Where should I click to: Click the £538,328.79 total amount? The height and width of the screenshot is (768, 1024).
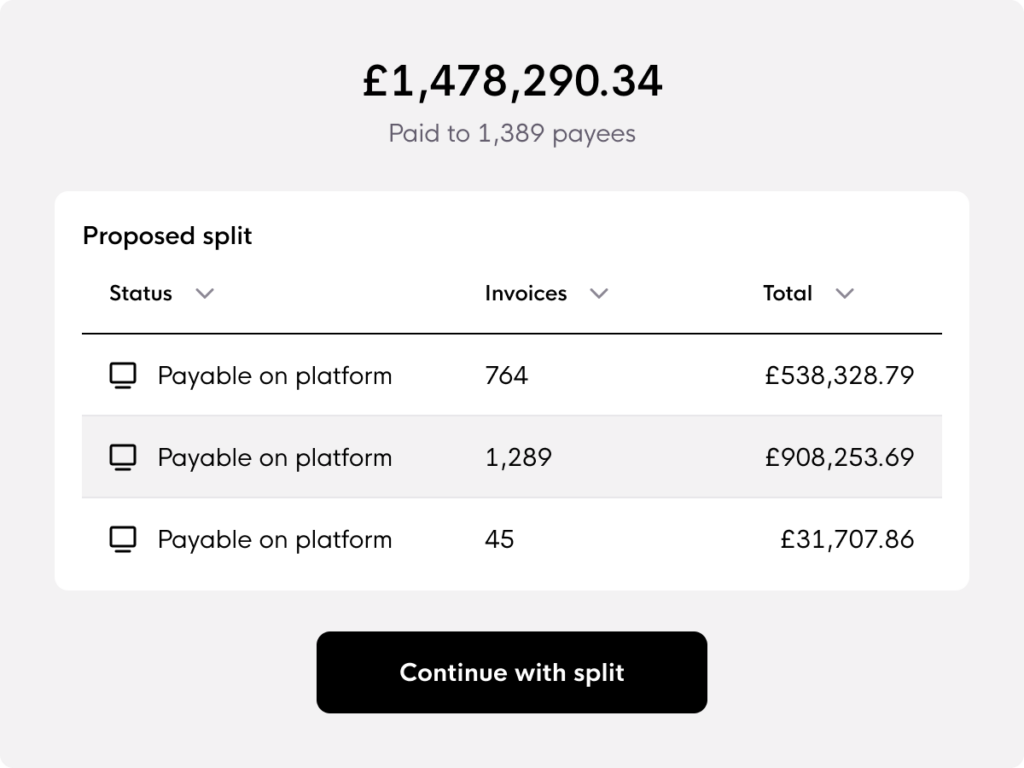click(839, 376)
